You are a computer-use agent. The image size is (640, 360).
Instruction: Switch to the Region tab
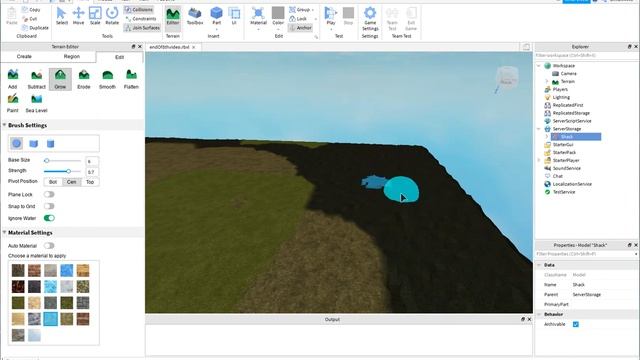point(72,56)
